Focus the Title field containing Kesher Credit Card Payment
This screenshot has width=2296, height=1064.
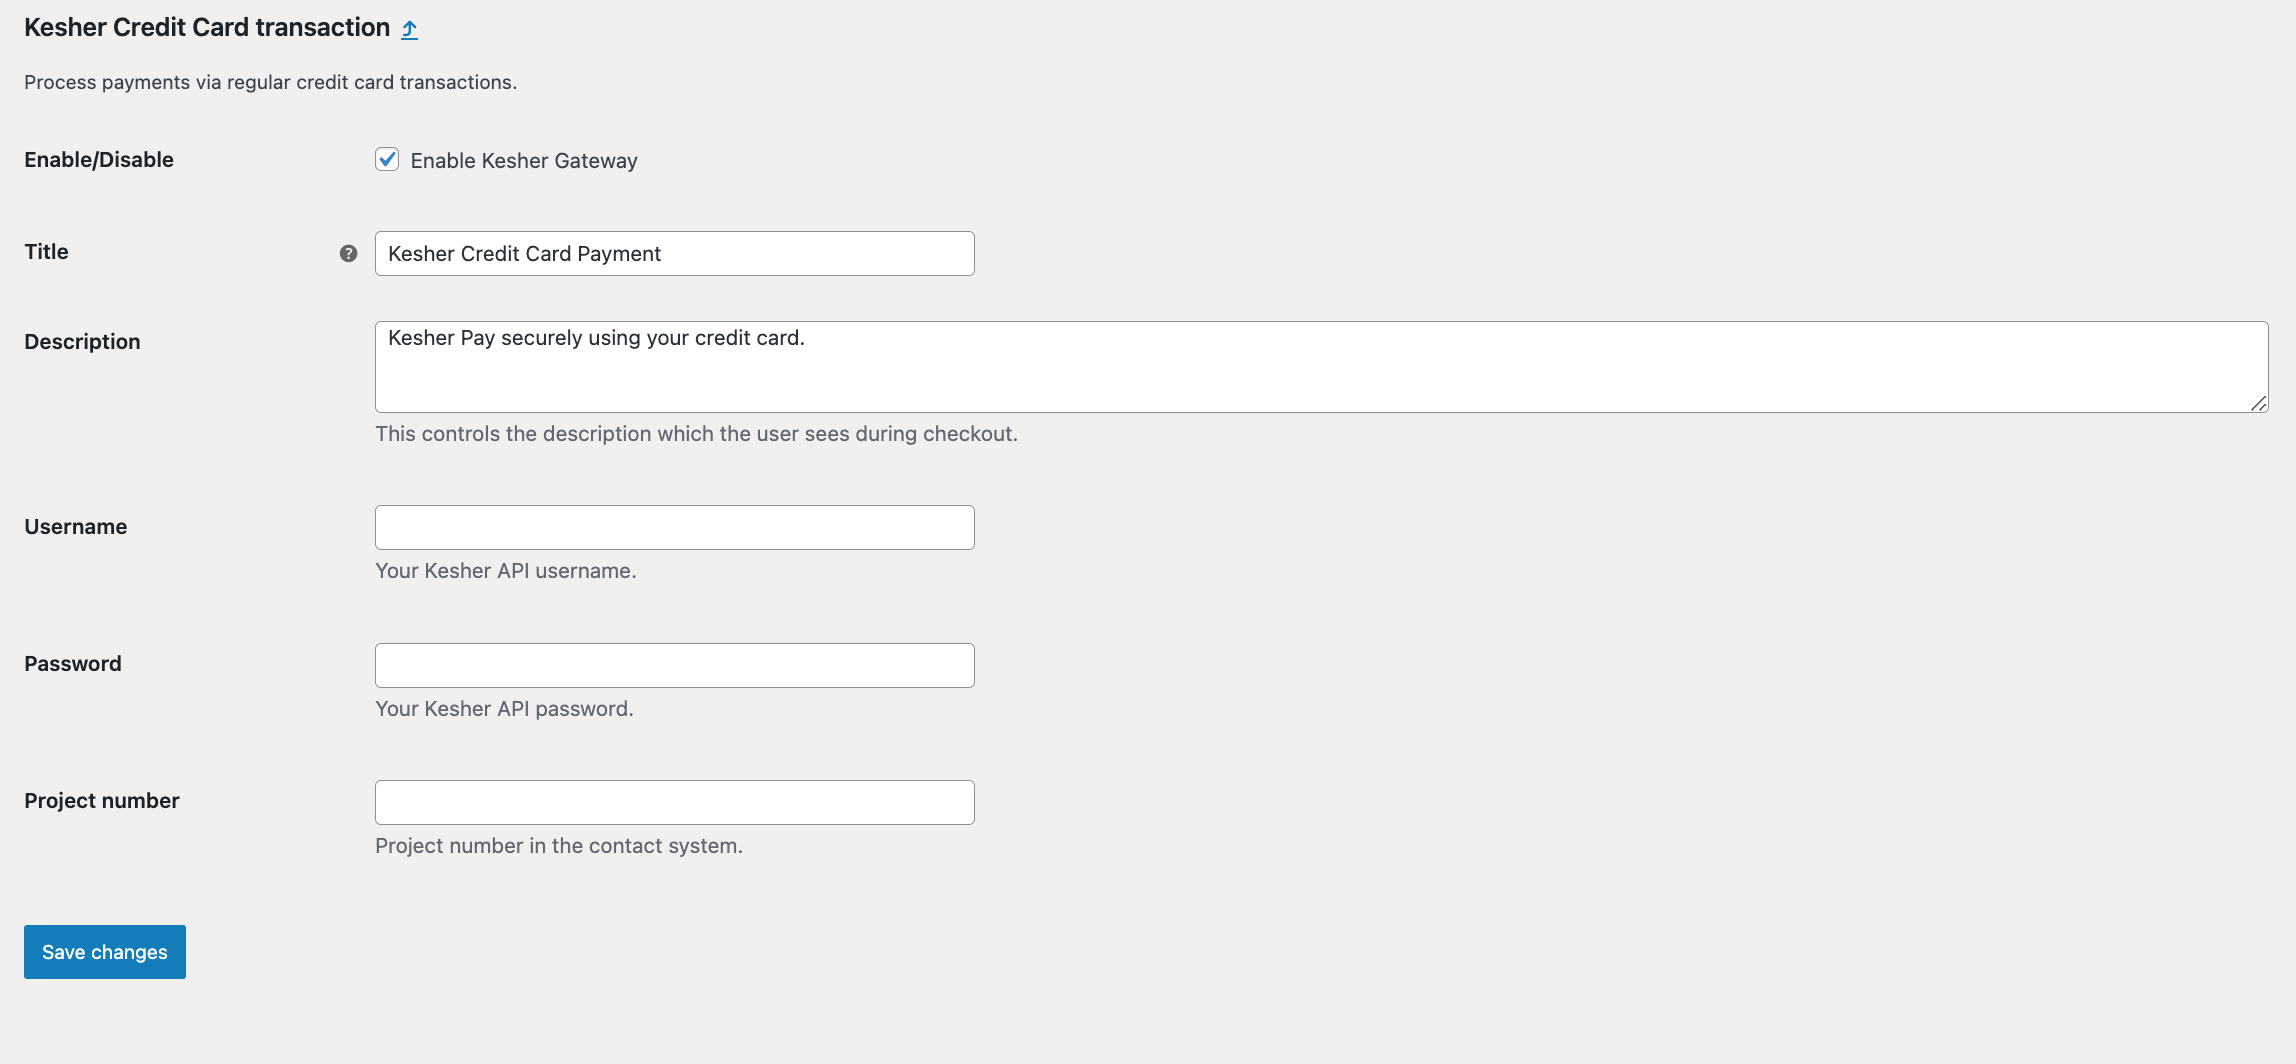click(674, 253)
